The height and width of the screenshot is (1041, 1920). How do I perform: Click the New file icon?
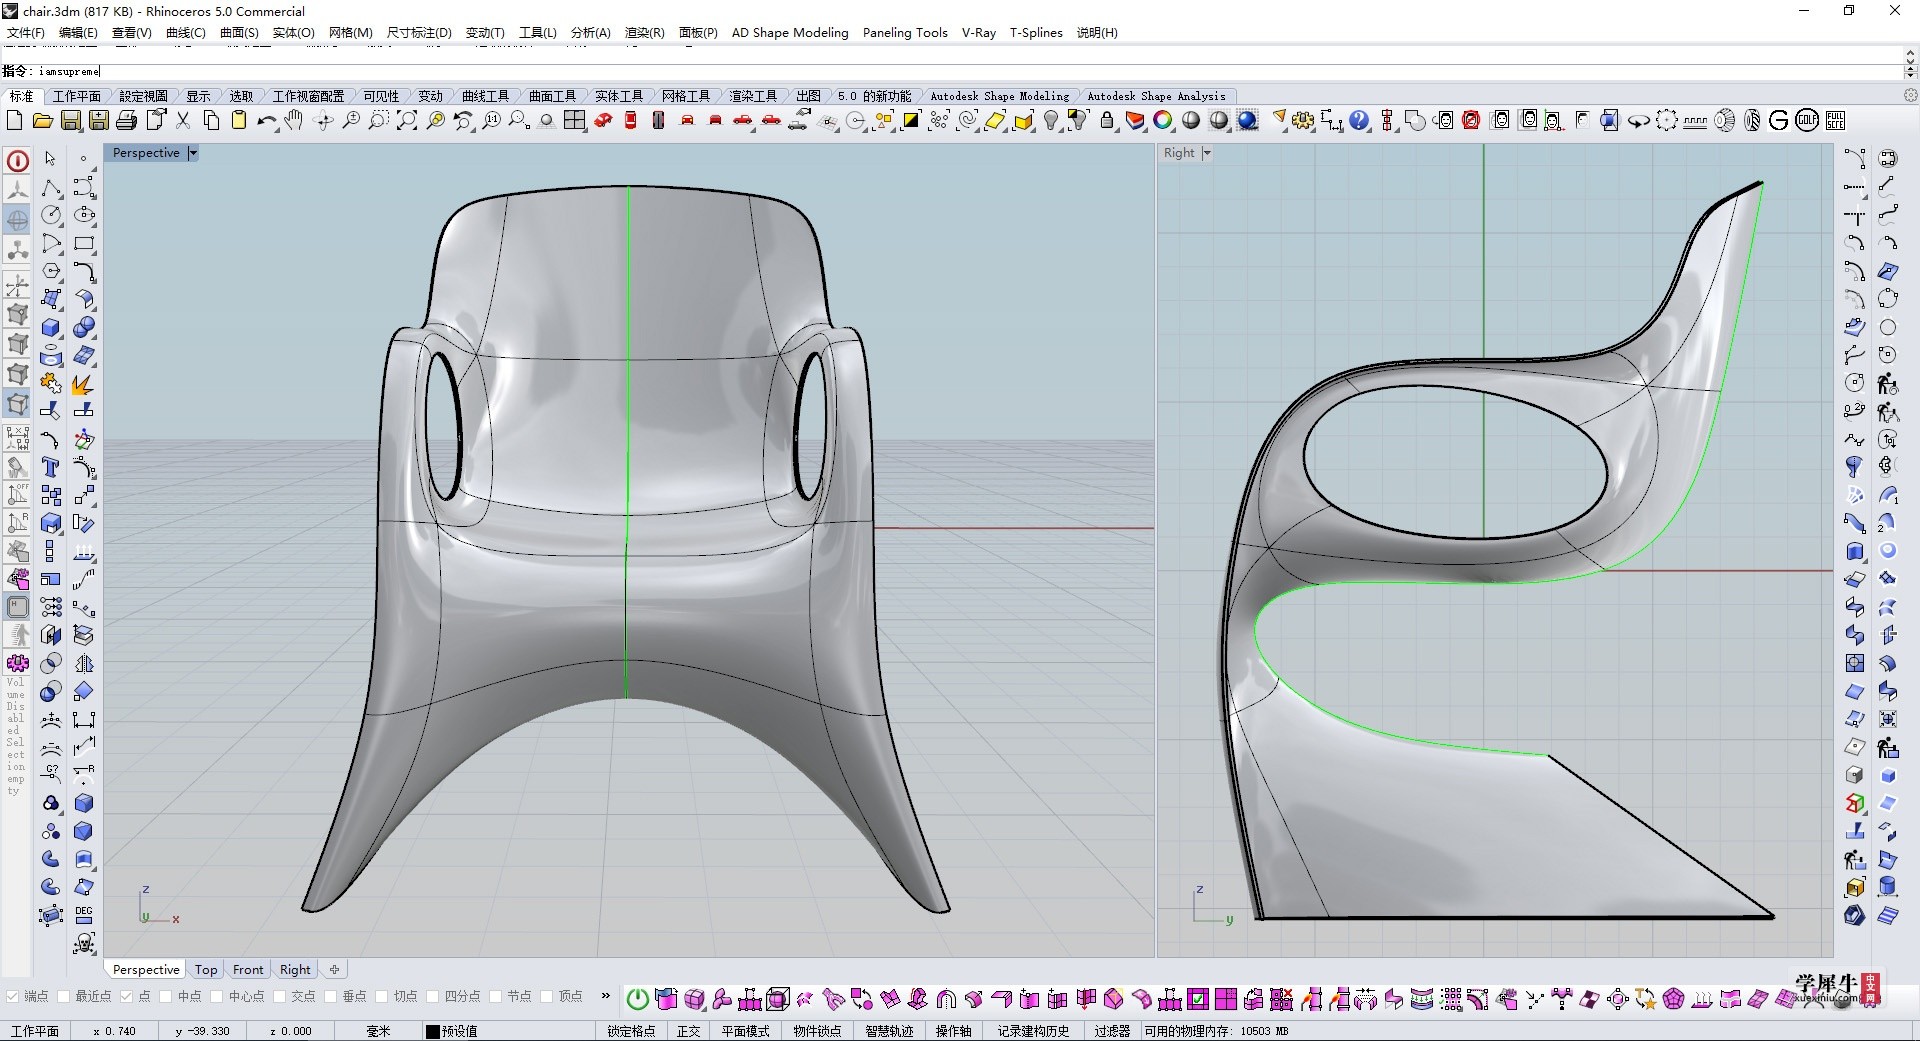coord(14,121)
